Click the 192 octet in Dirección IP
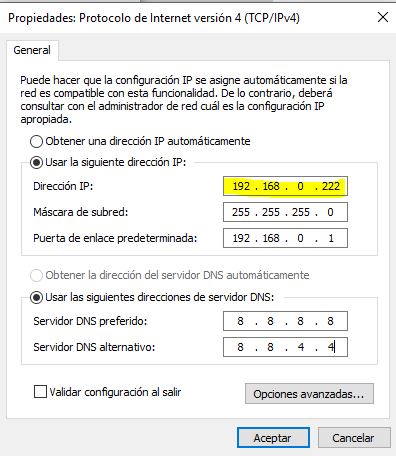The image size is (396, 456). click(x=241, y=186)
